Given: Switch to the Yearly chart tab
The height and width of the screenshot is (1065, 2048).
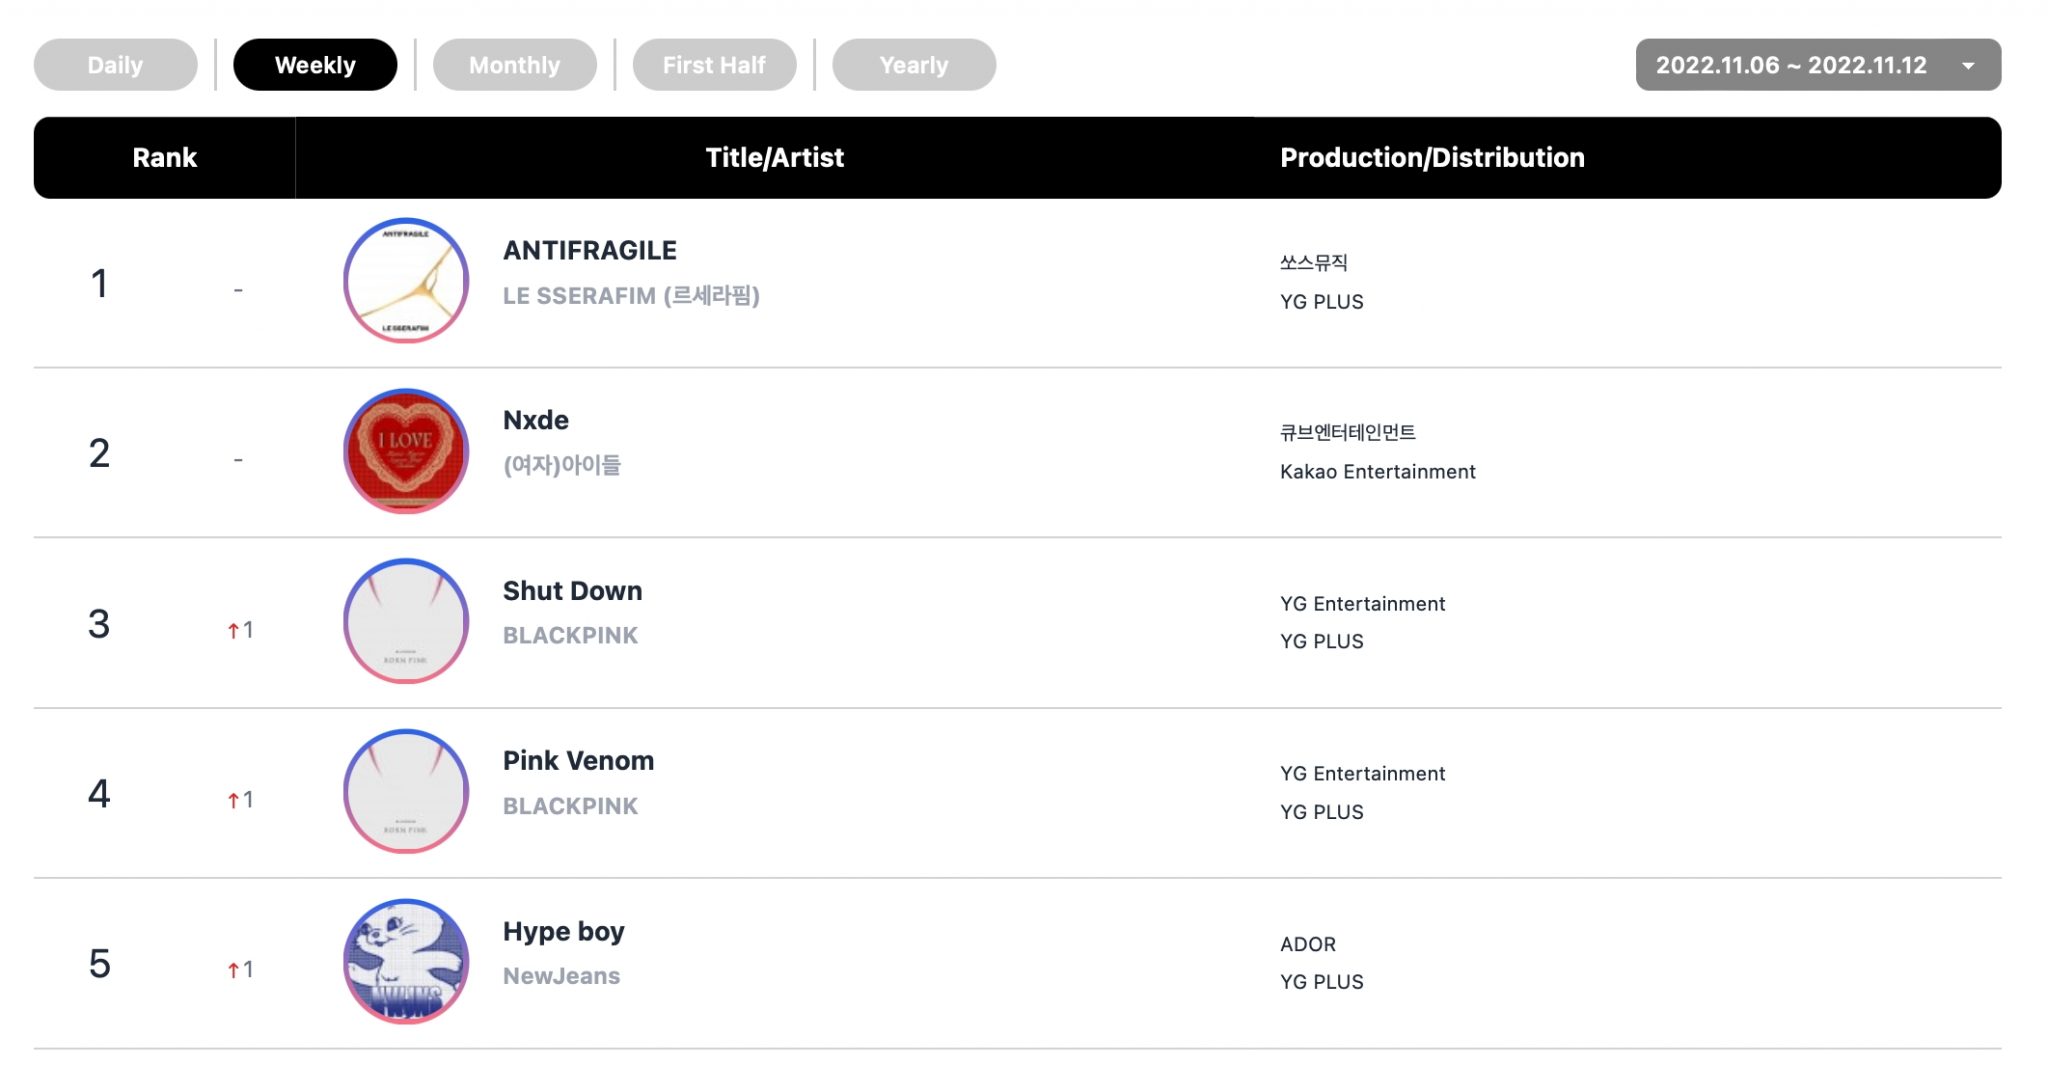Looking at the screenshot, I should [x=913, y=65].
